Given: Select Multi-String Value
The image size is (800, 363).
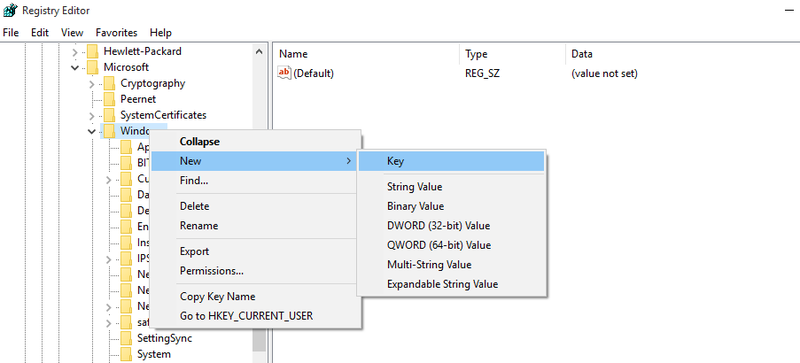Looking at the screenshot, I should 452,264.
